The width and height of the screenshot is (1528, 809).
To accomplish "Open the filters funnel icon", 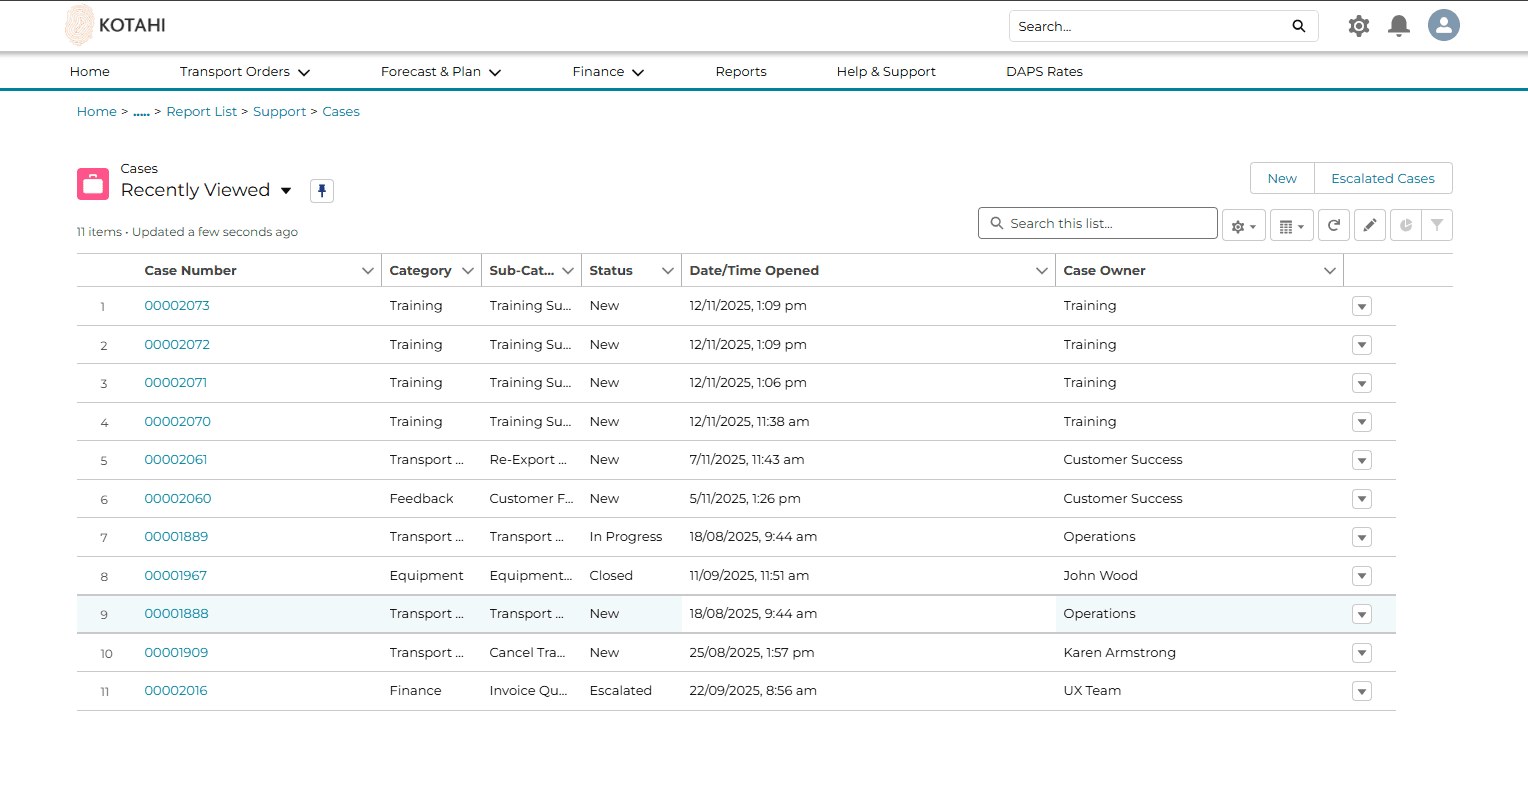I will click(1437, 225).
